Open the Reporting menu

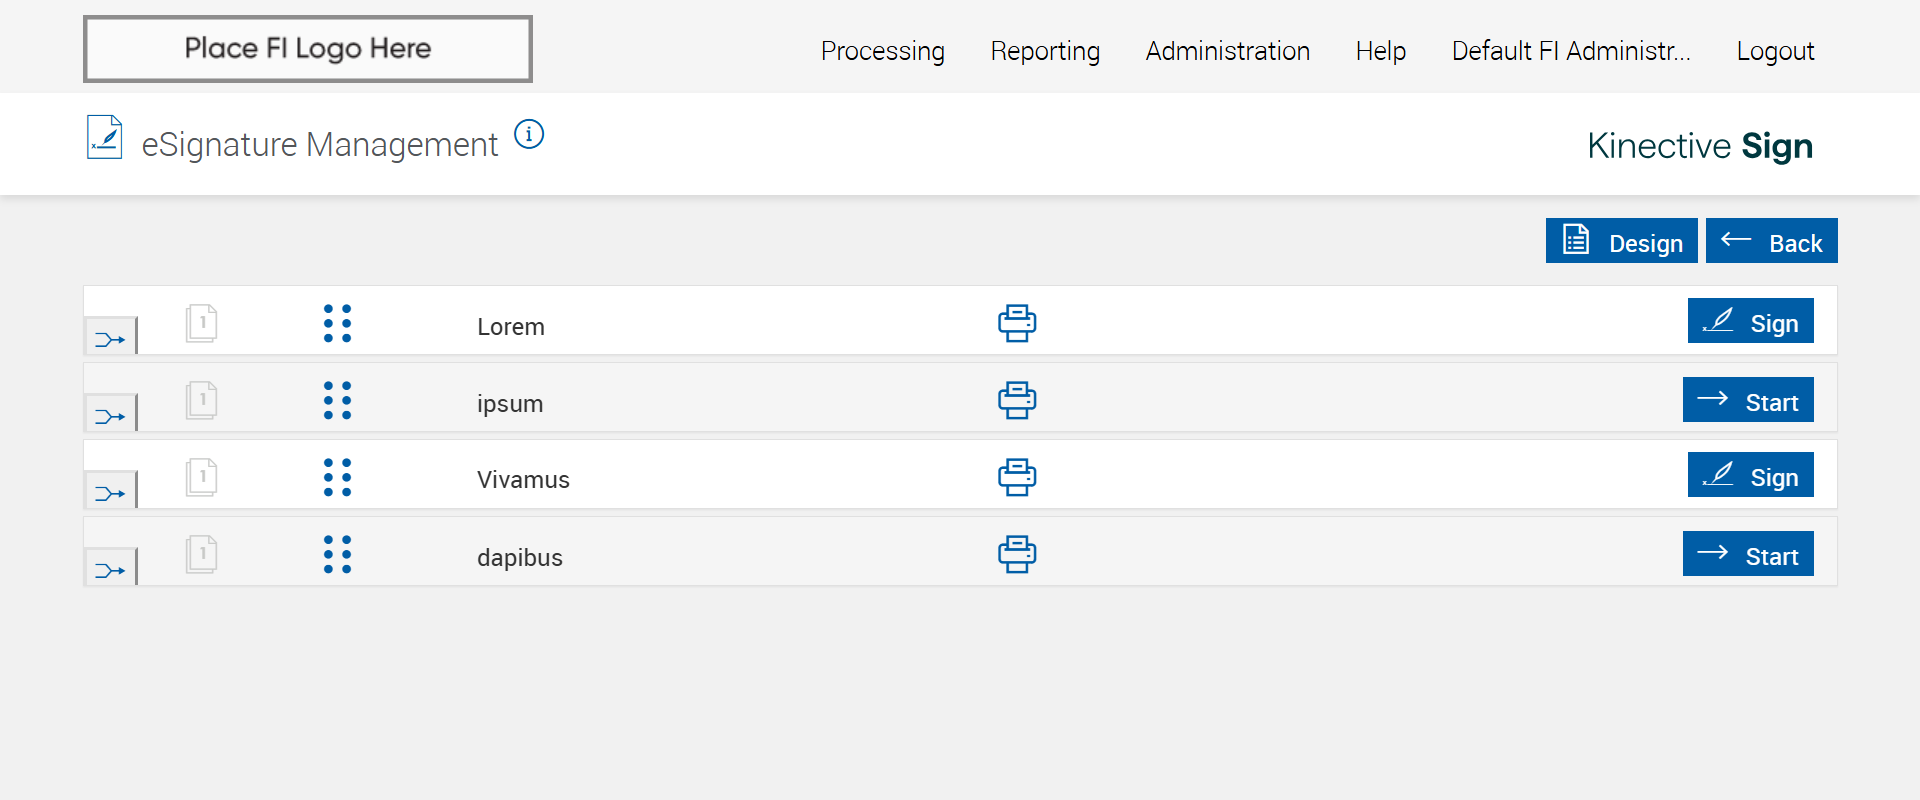[x=1045, y=51]
